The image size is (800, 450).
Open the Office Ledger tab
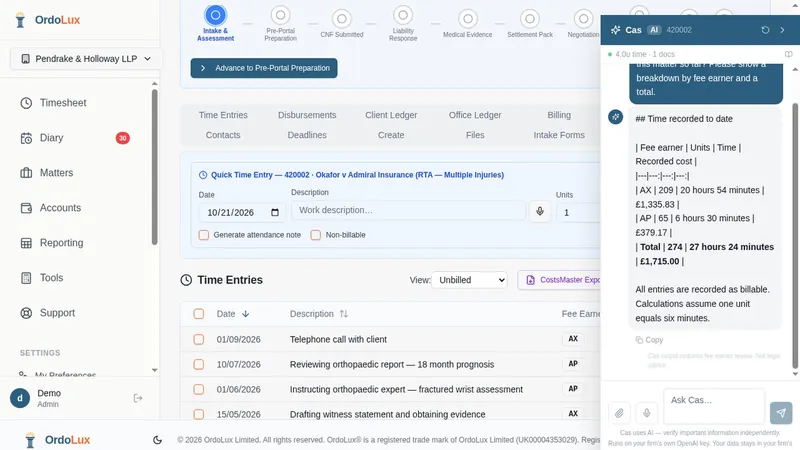(x=475, y=115)
